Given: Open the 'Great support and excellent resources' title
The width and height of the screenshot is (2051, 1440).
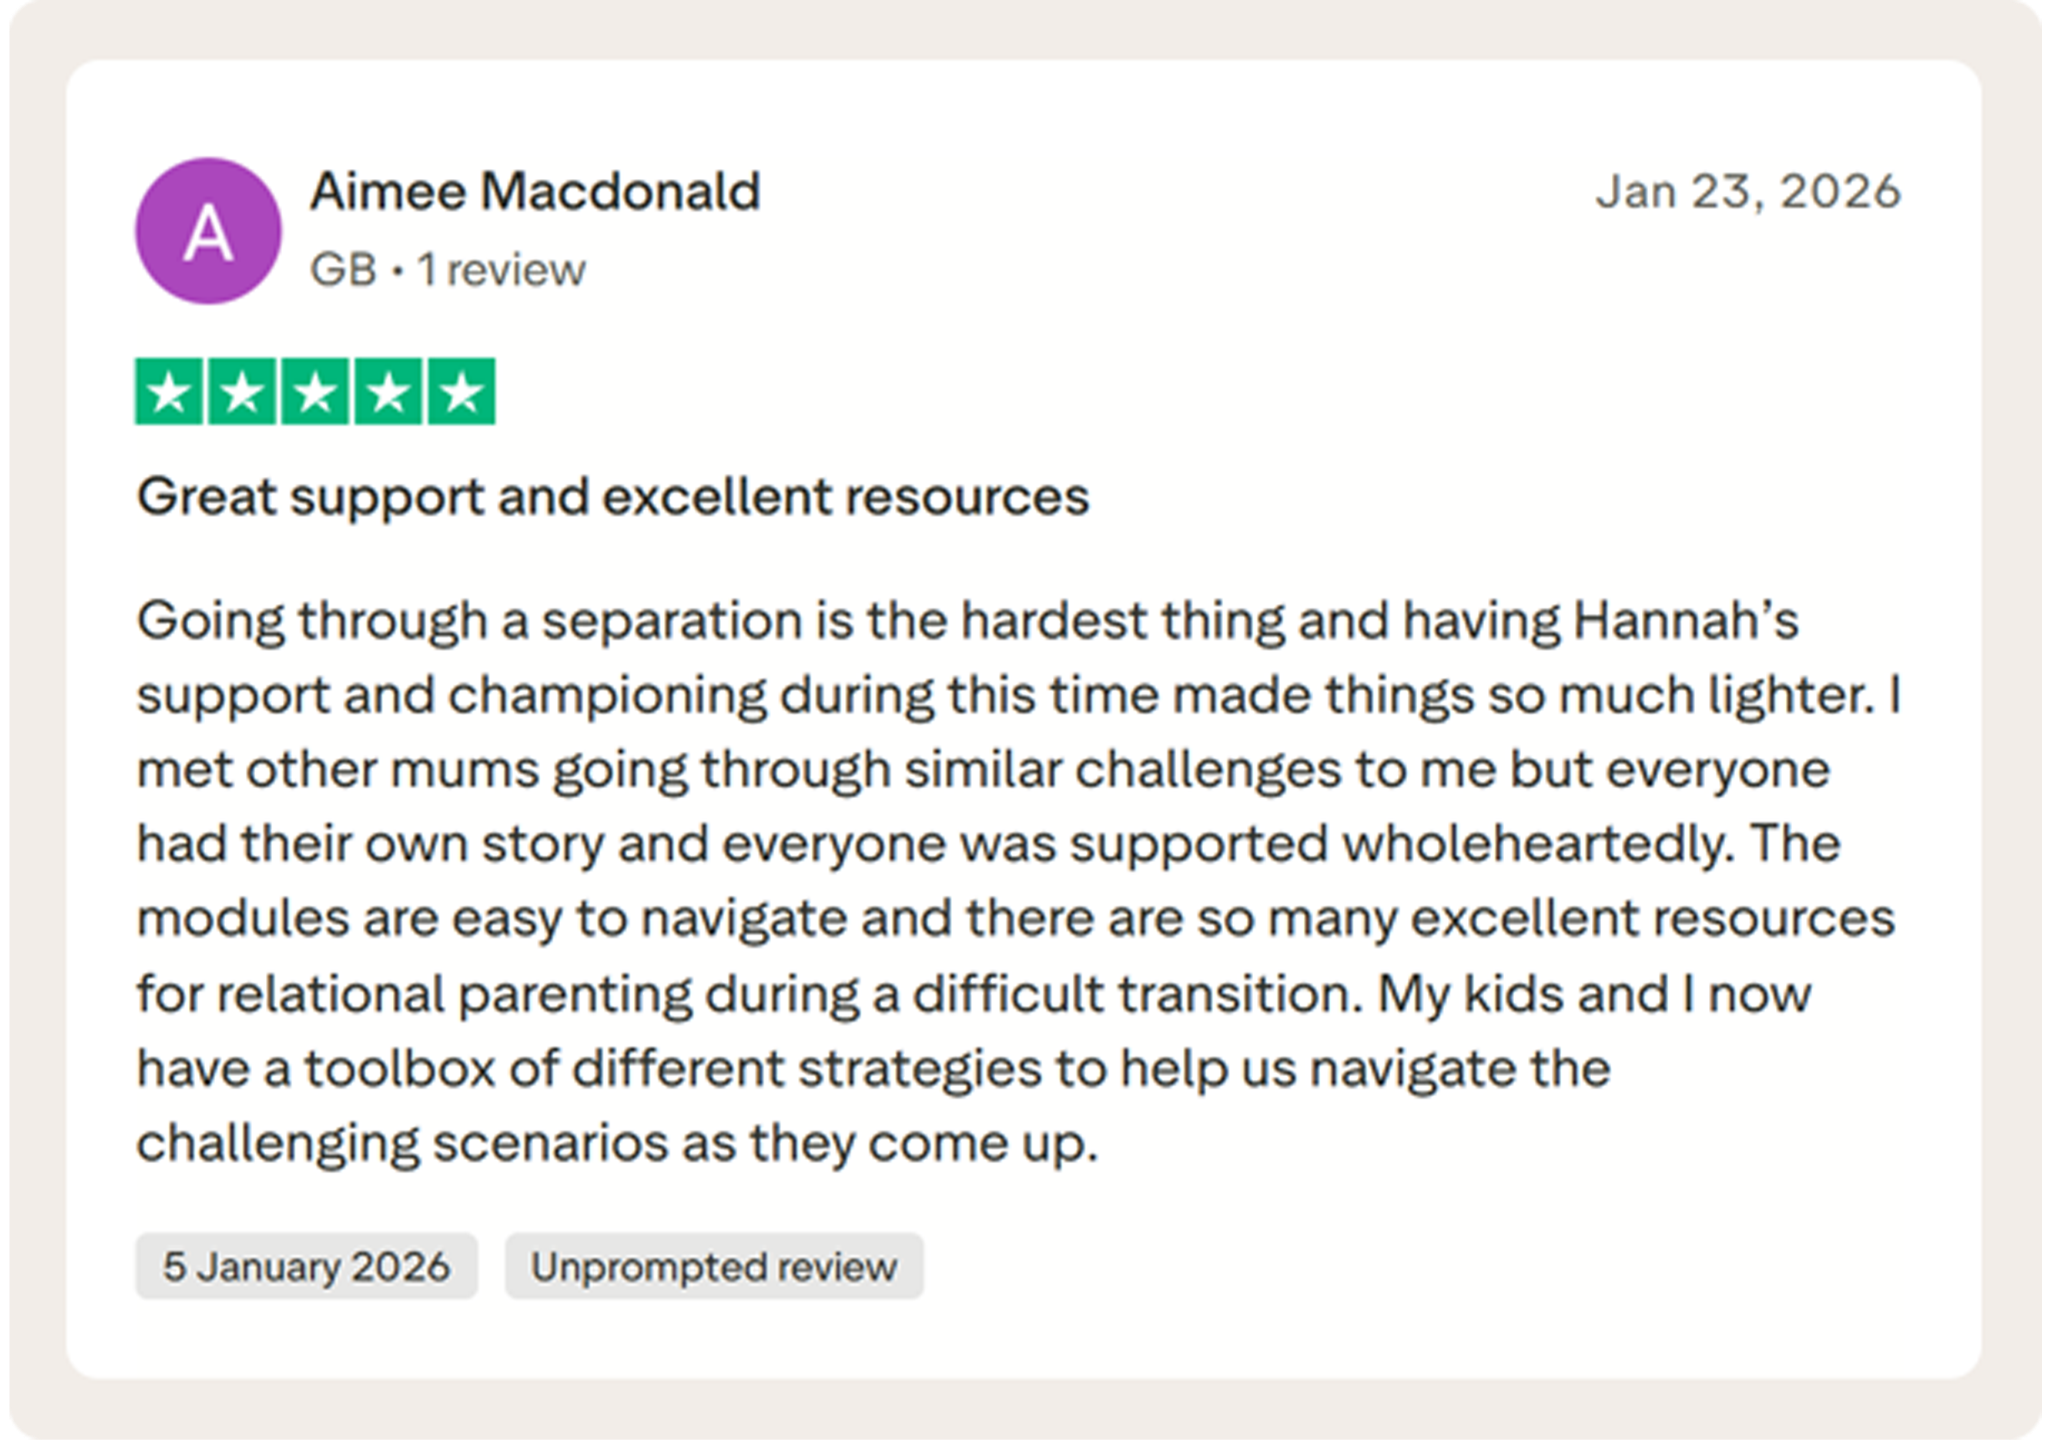Looking at the screenshot, I should point(613,497).
